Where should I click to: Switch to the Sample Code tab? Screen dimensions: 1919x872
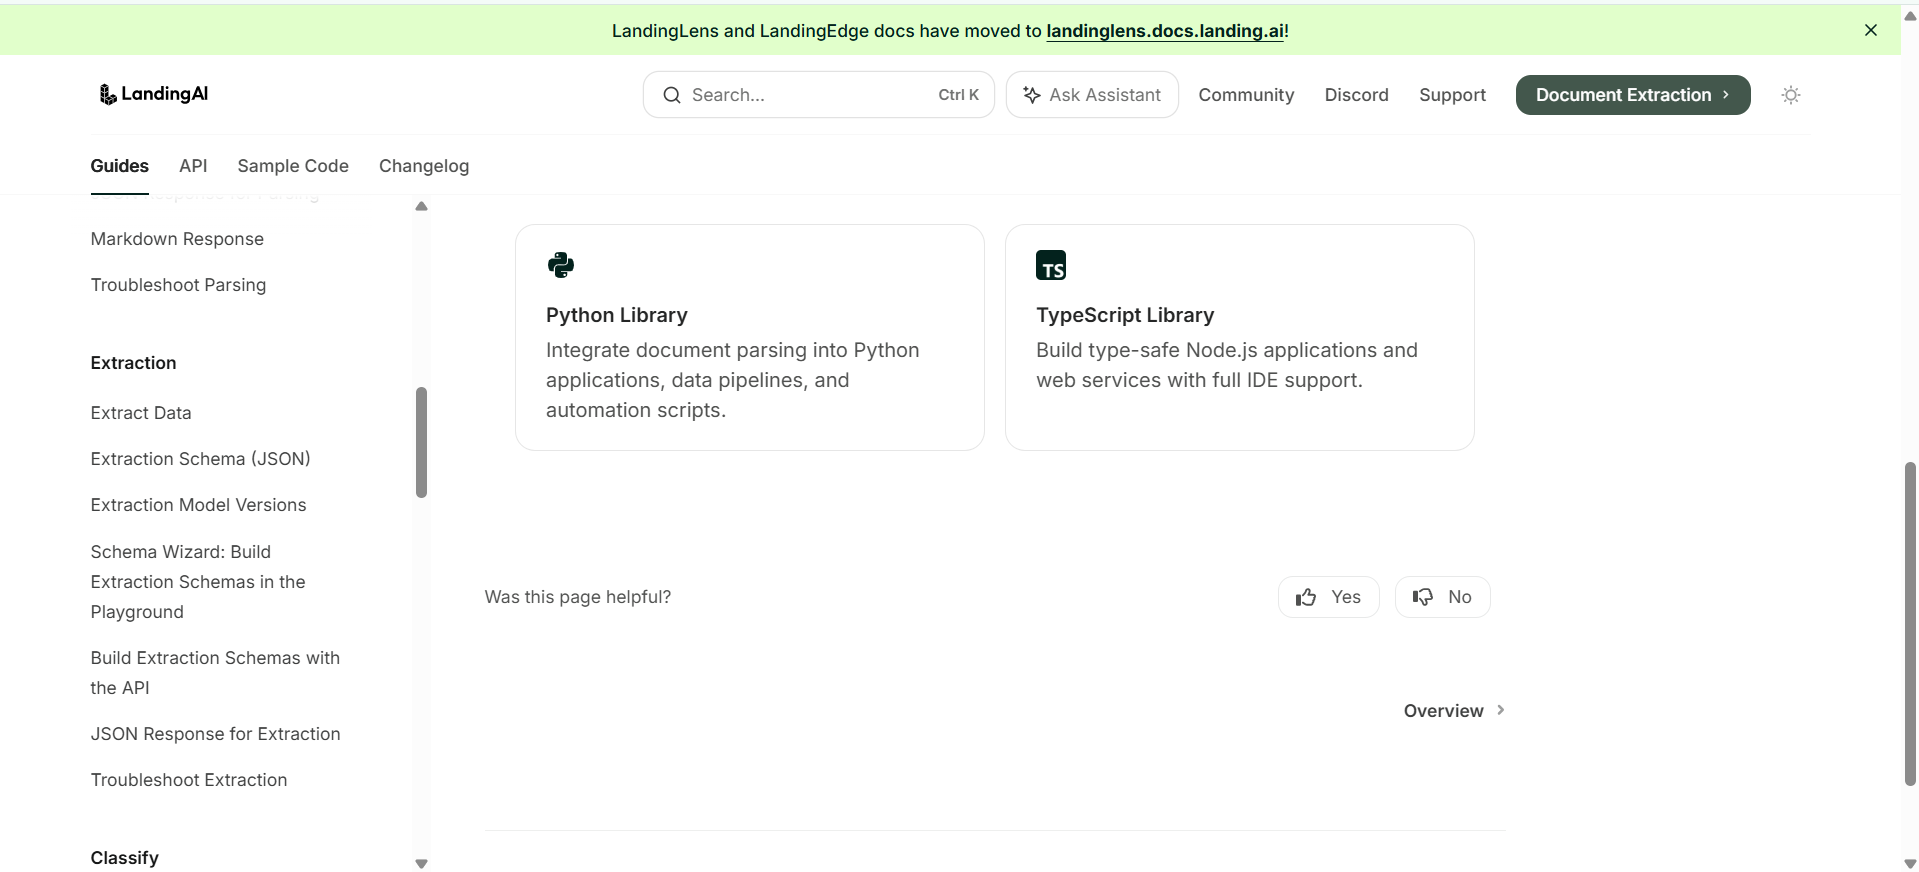293,166
